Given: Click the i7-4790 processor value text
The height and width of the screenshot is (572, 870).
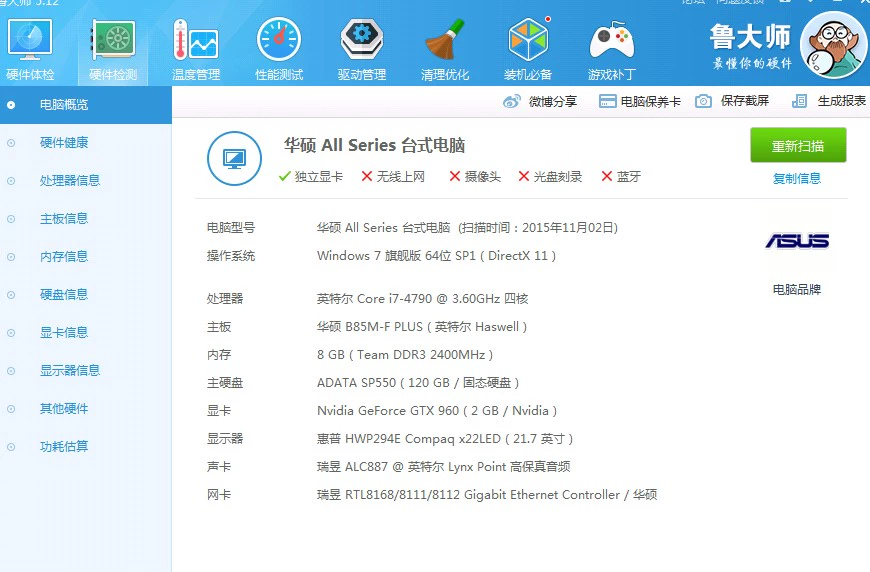Looking at the screenshot, I should [x=422, y=299].
